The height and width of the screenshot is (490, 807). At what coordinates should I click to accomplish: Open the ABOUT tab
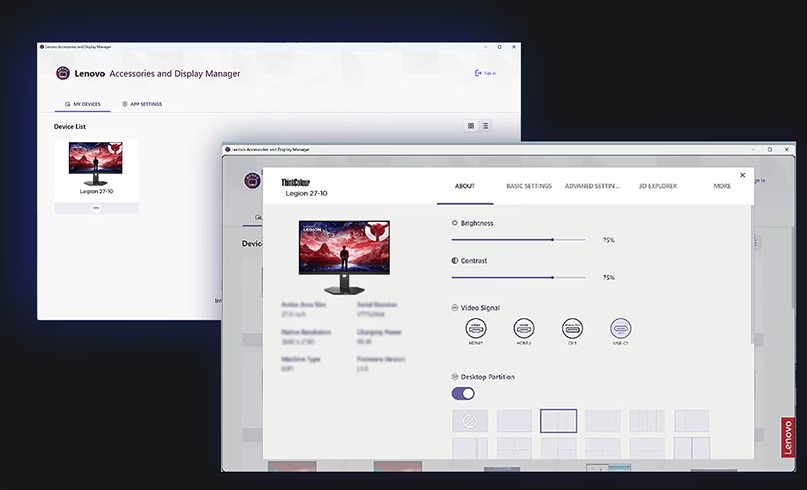click(x=465, y=186)
